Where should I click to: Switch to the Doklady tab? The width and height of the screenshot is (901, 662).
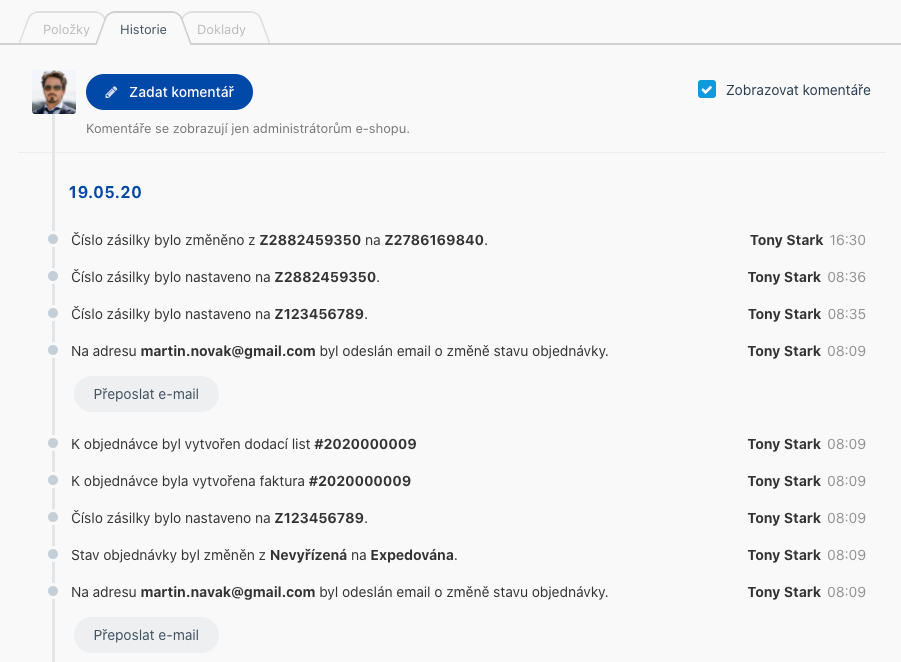coord(221,29)
